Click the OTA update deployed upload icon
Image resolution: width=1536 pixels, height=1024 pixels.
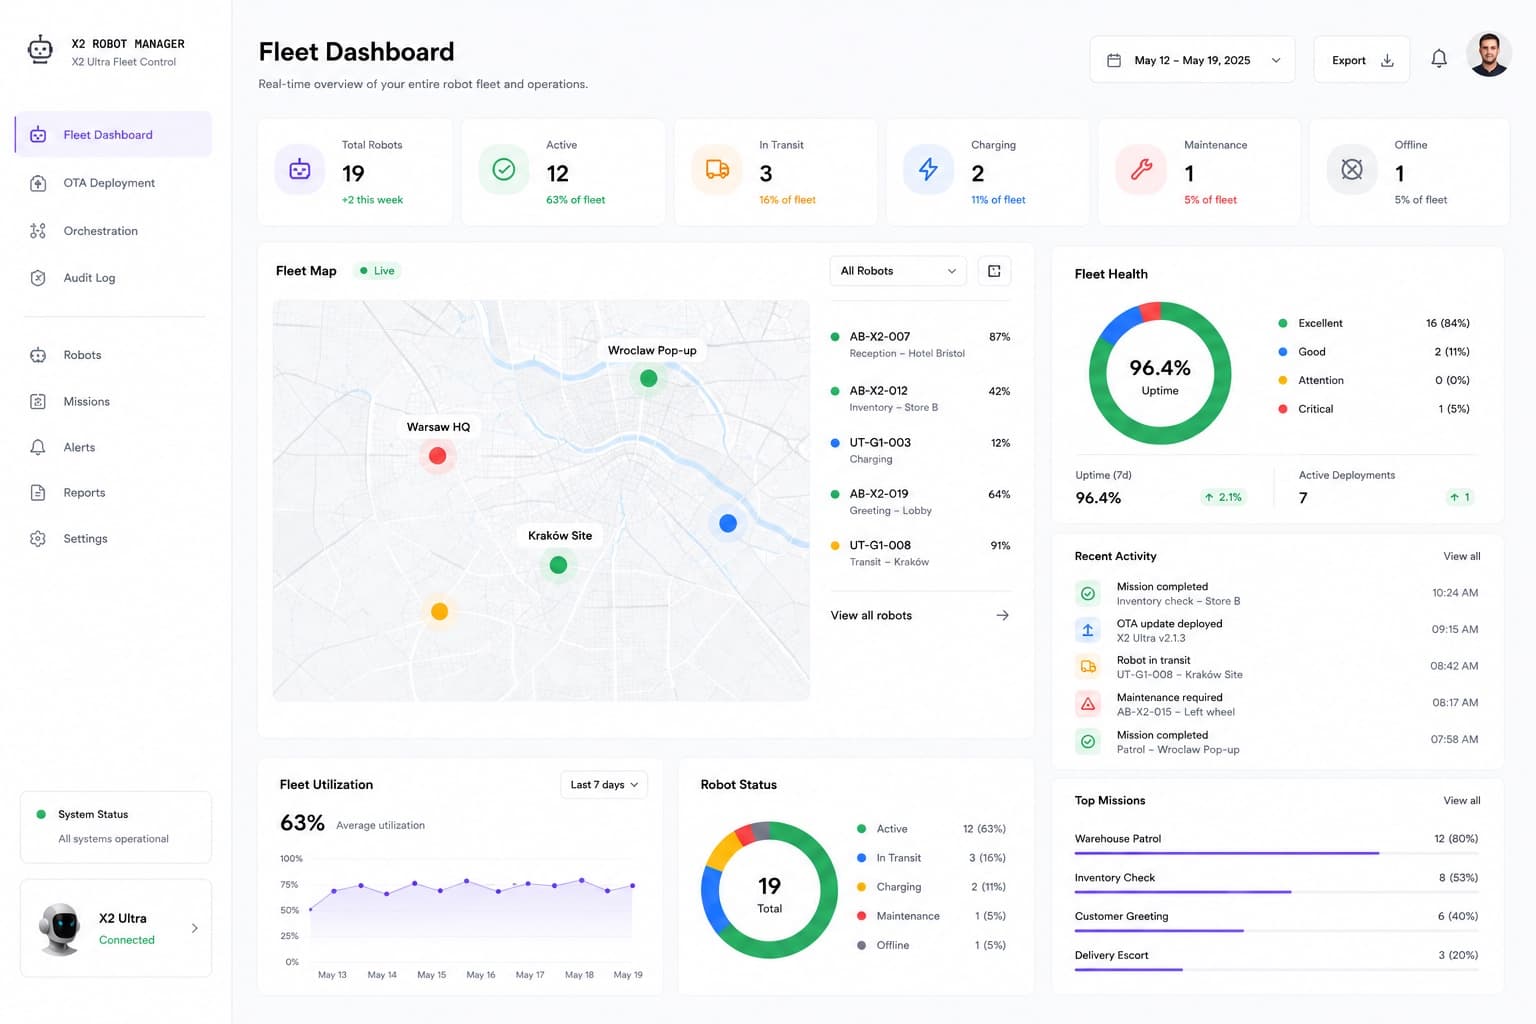(1088, 630)
